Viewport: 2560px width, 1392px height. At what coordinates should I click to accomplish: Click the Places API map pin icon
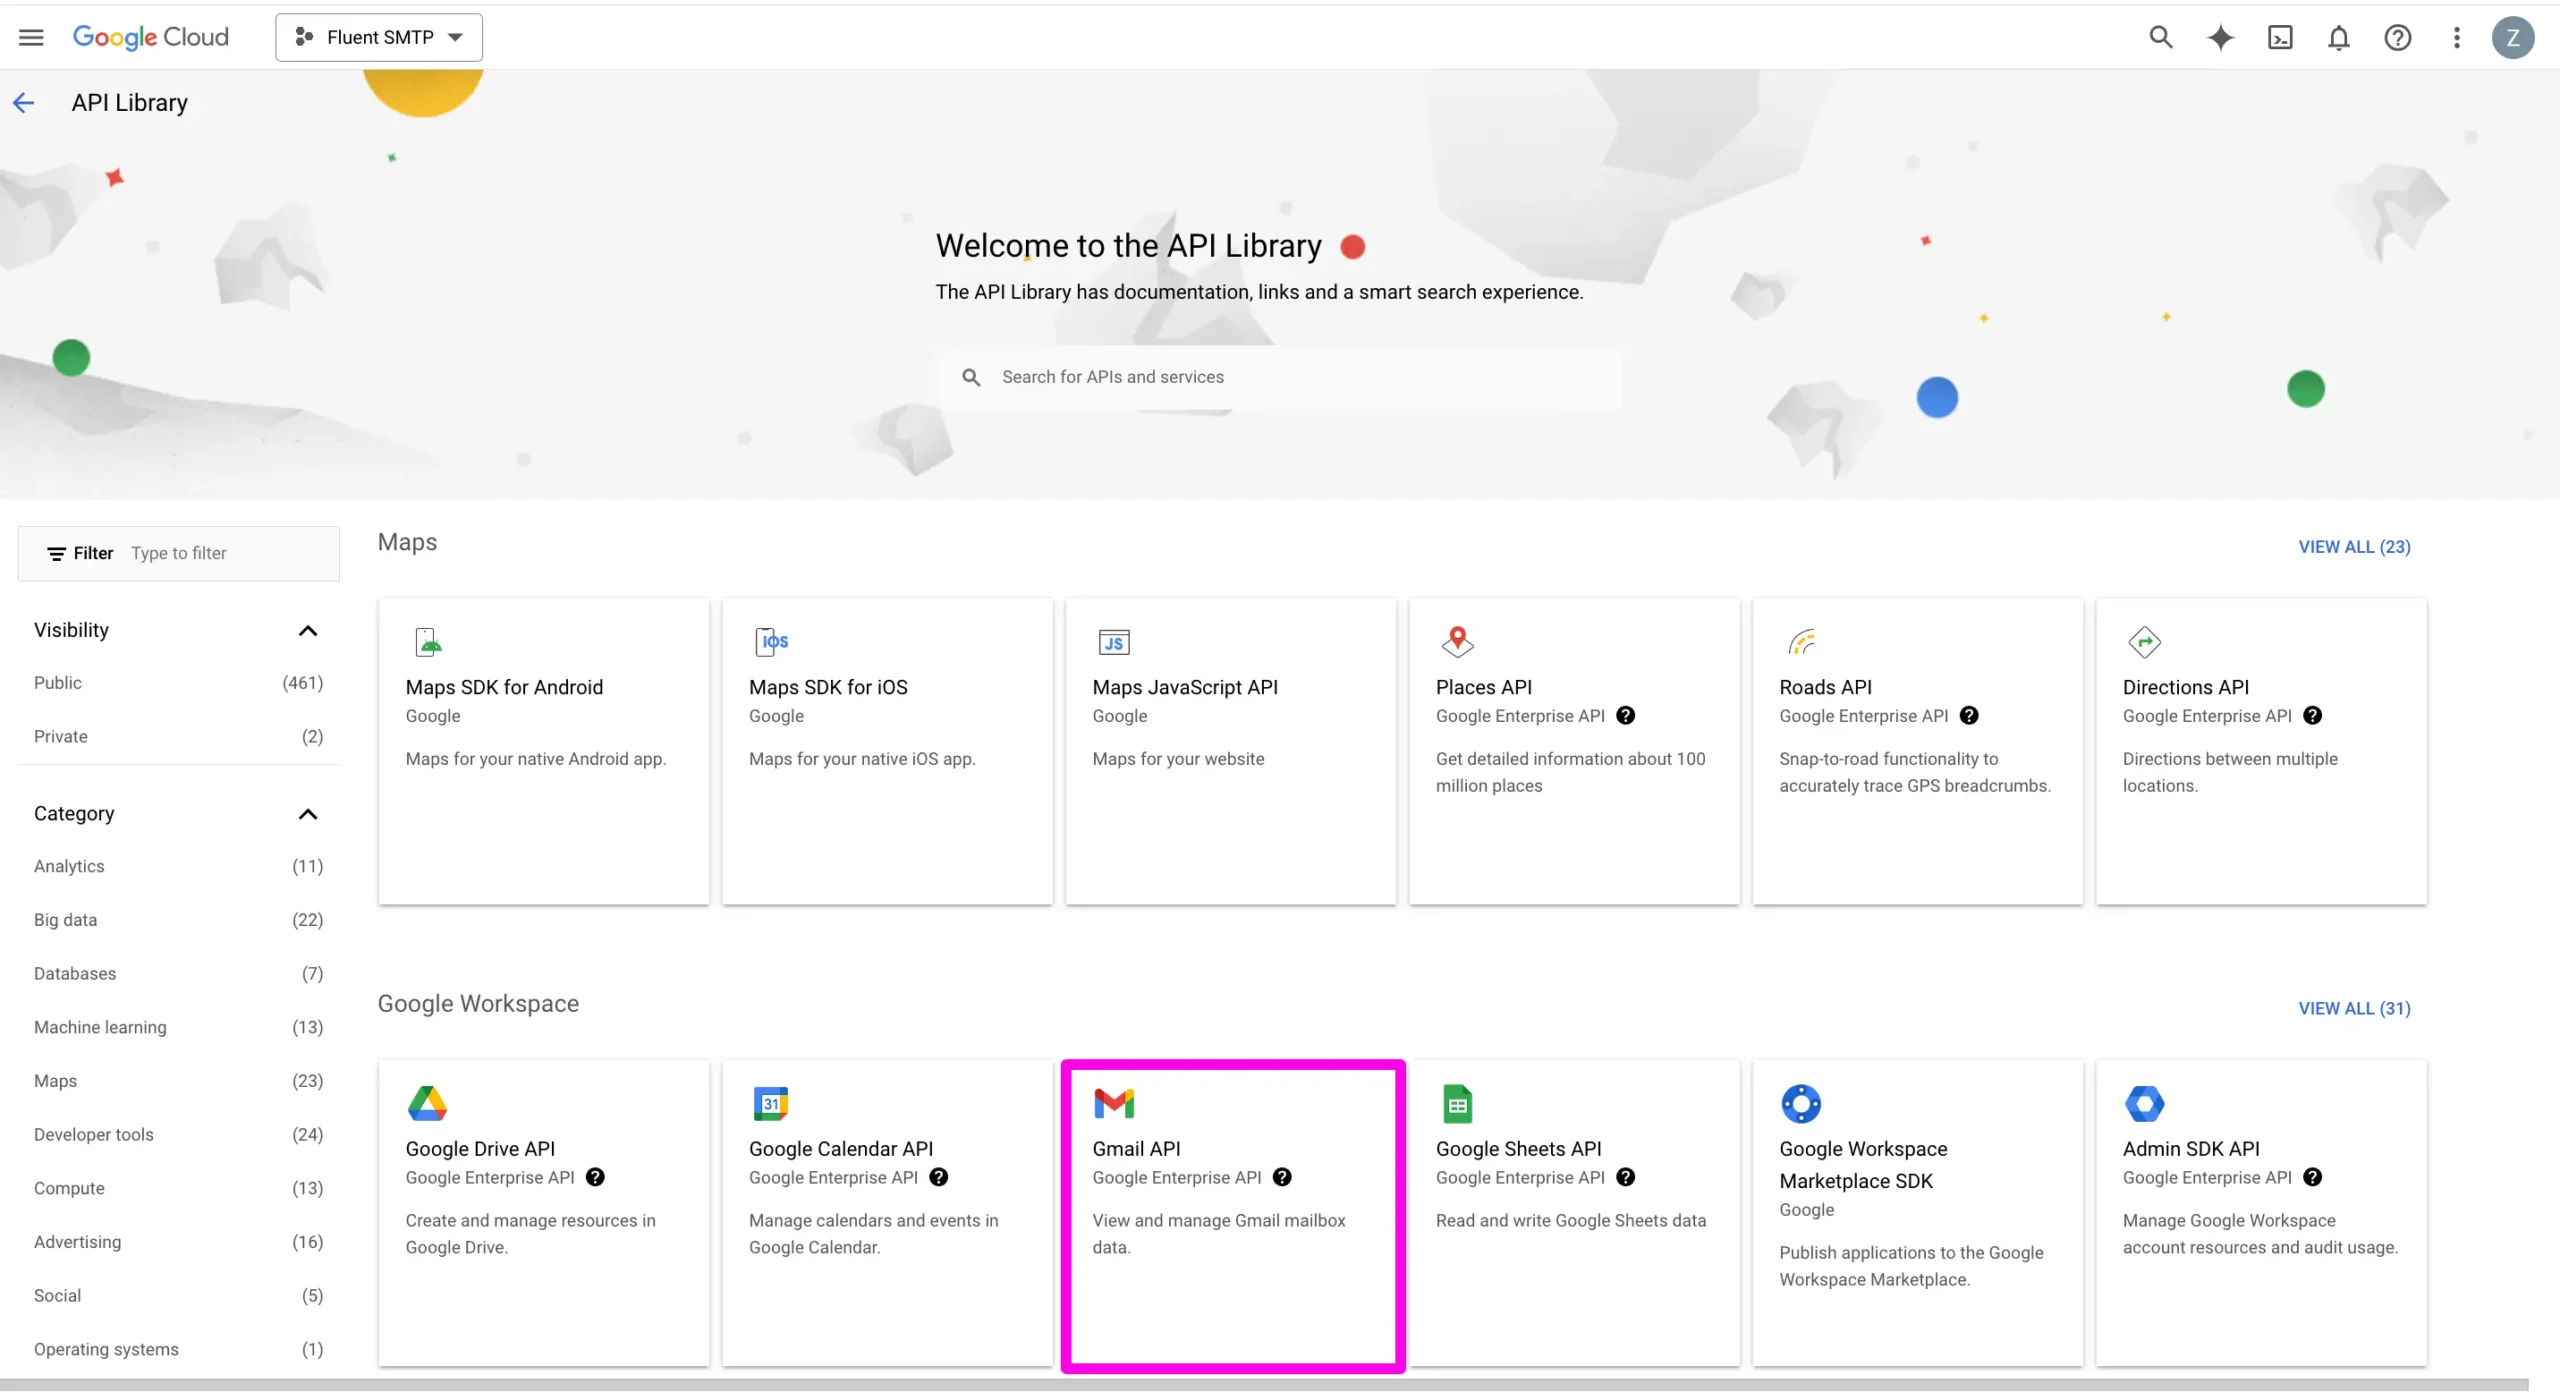click(1456, 641)
